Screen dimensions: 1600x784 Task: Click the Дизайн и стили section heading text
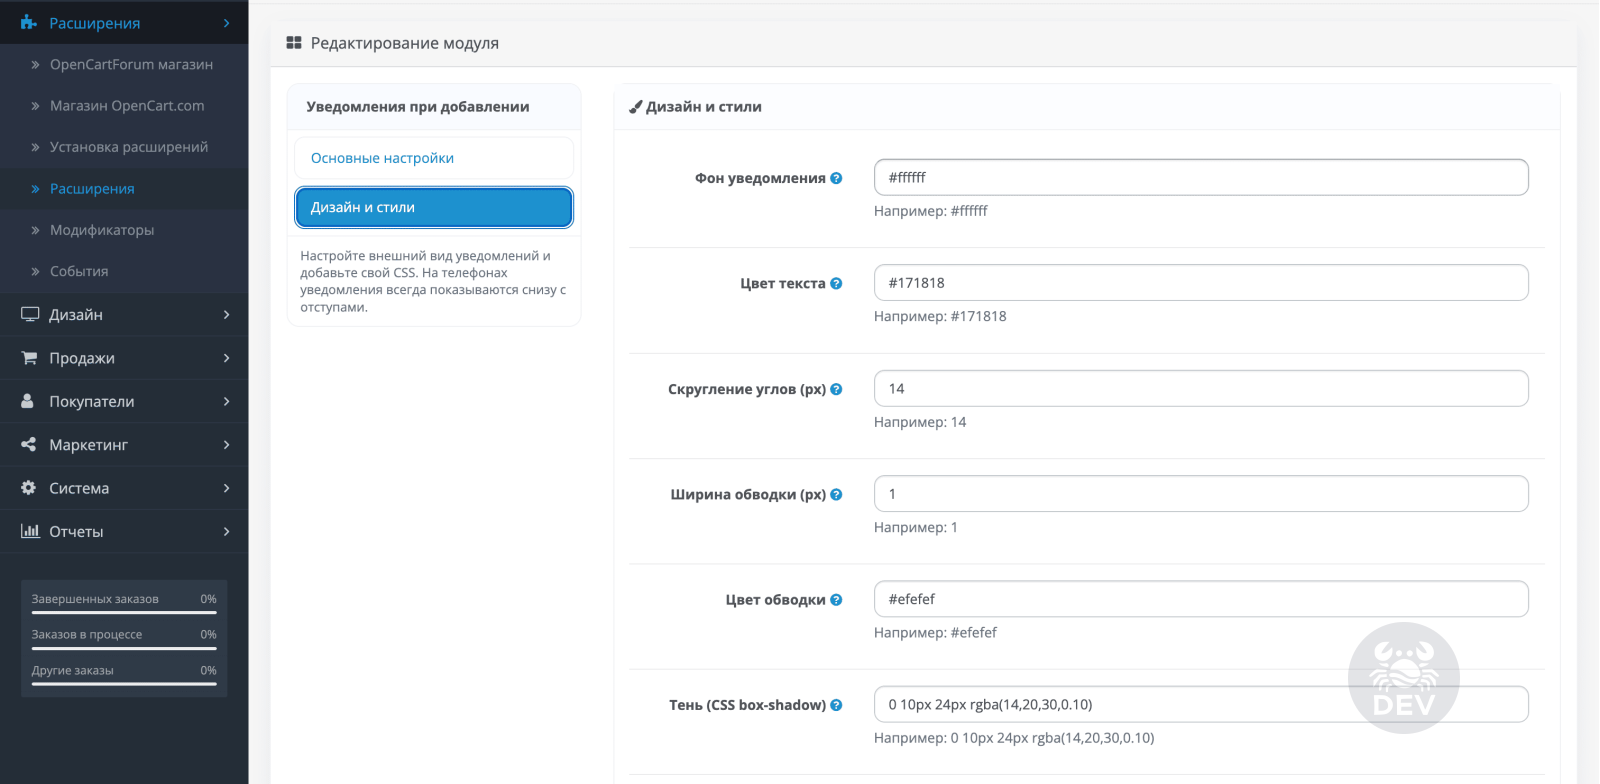[704, 107]
